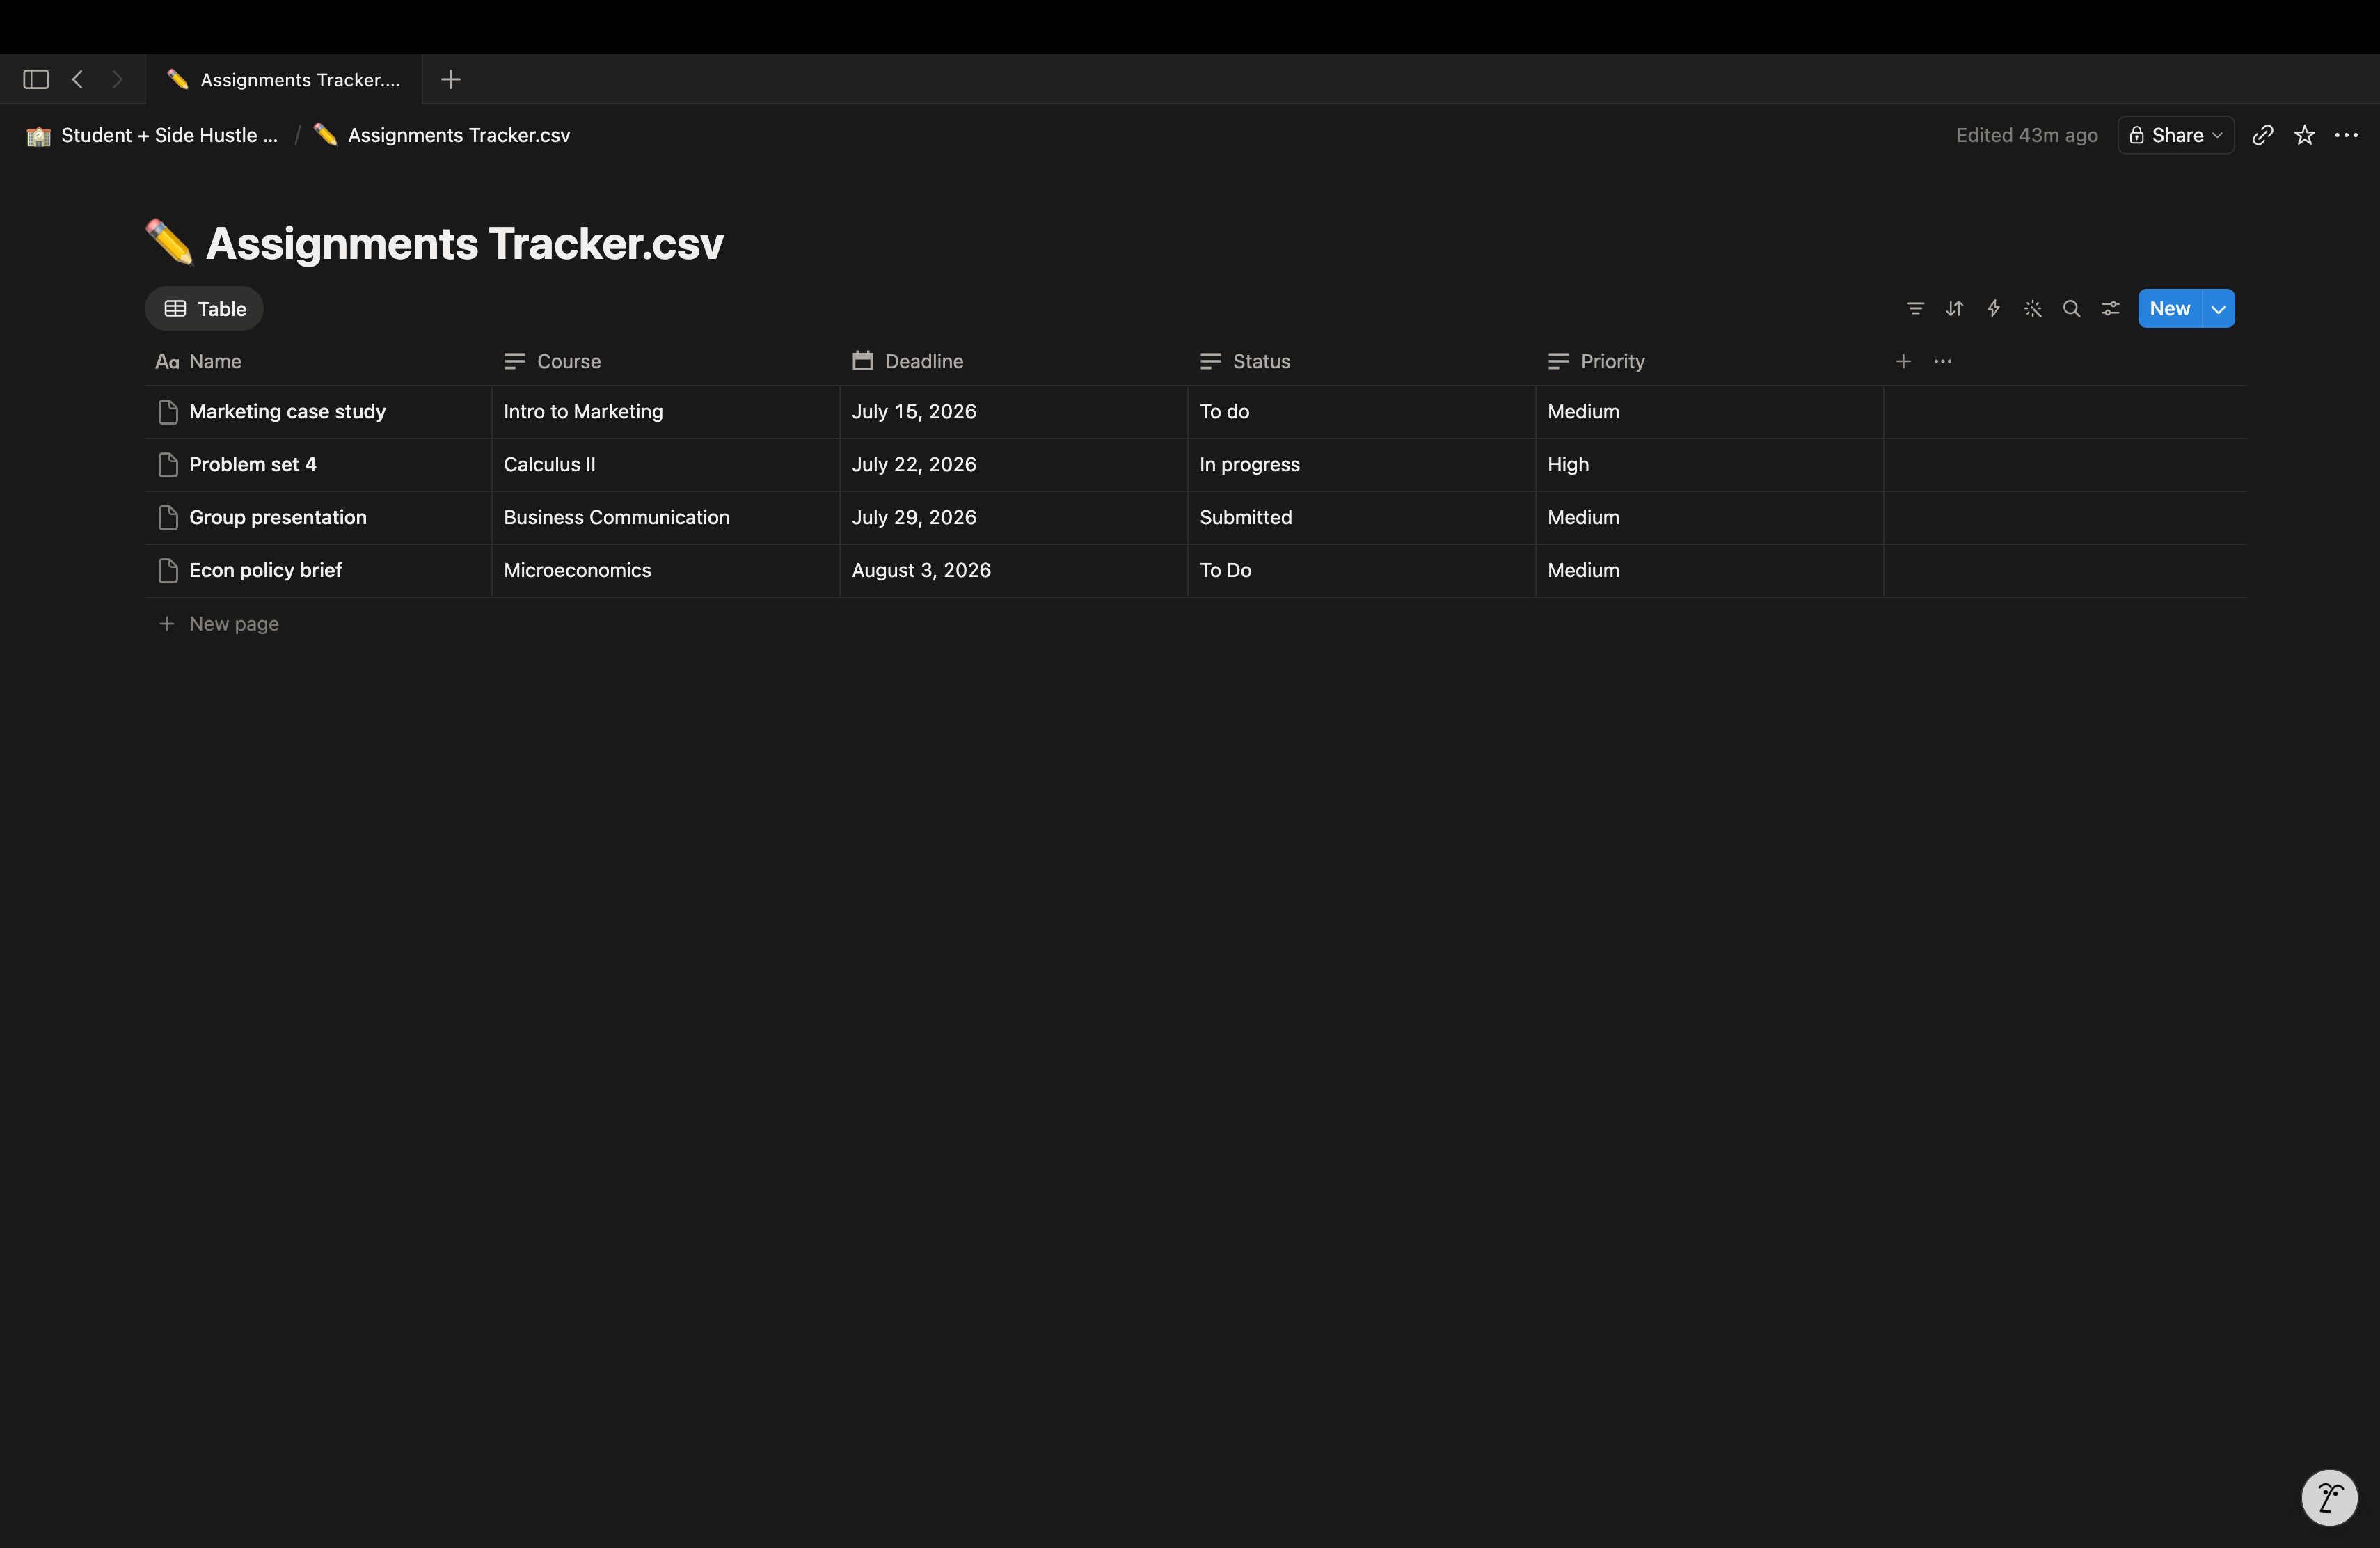The image size is (2380, 1548).
Task: Open view settings sliders icon
Action: [2110, 309]
